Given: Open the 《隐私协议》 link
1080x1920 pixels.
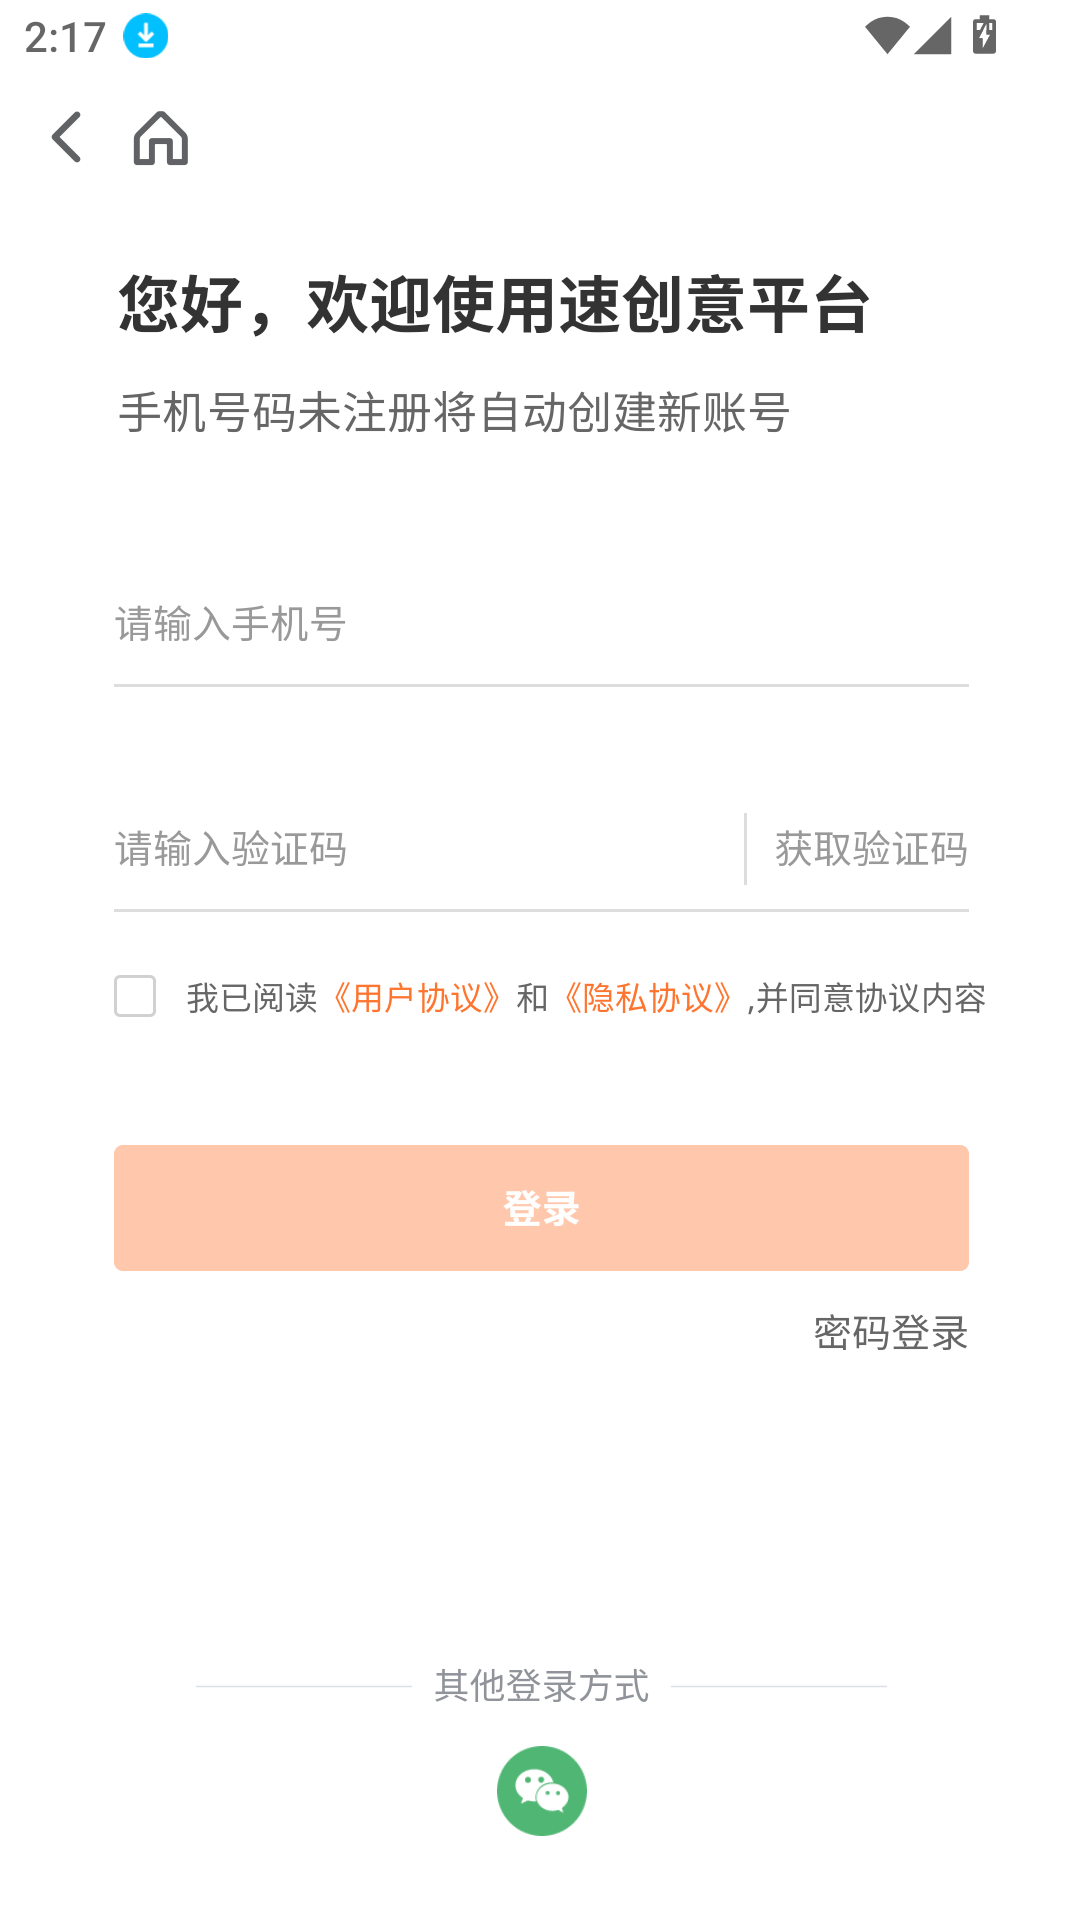Looking at the screenshot, I should [x=648, y=998].
